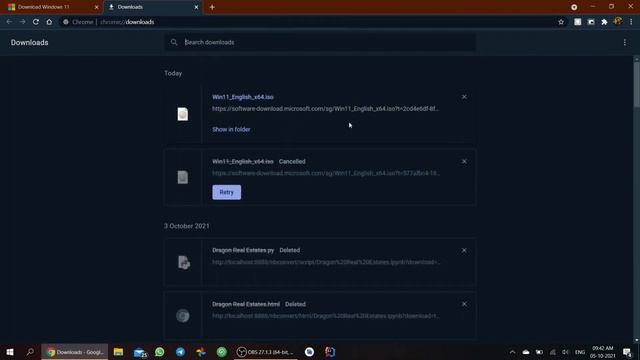Open the notification action center
This screenshot has height=360, width=640.
click(x=627, y=352)
